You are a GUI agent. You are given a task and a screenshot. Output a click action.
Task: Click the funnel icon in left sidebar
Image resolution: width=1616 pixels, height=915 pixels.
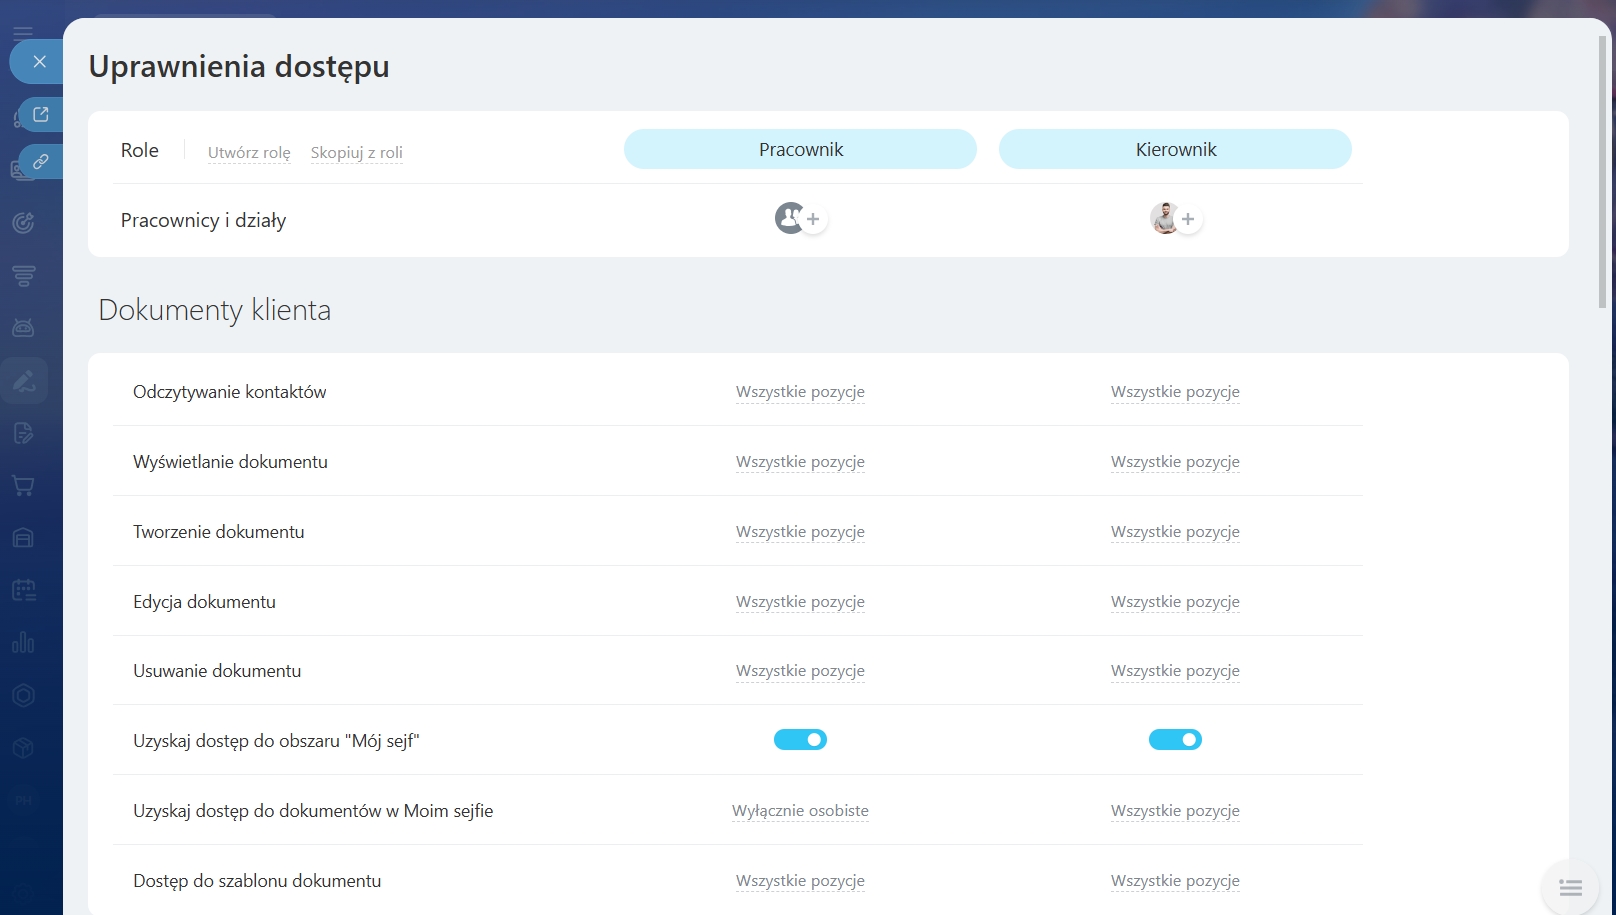[23, 276]
